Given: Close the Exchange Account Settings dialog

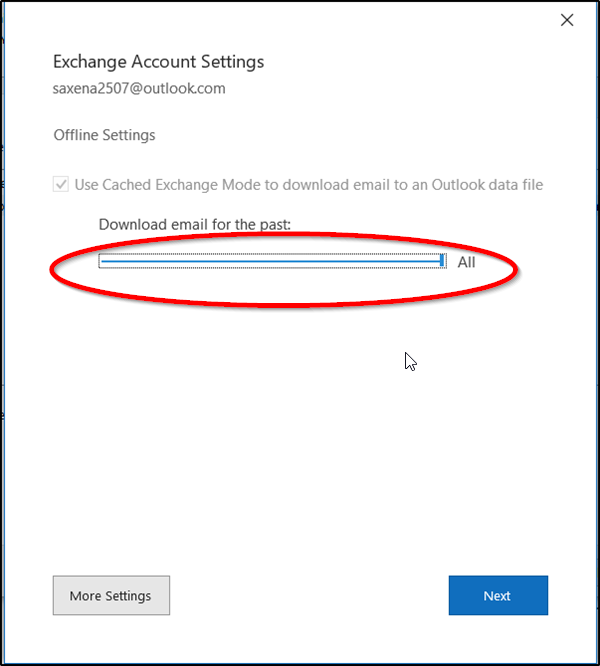Looking at the screenshot, I should tap(567, 20).
